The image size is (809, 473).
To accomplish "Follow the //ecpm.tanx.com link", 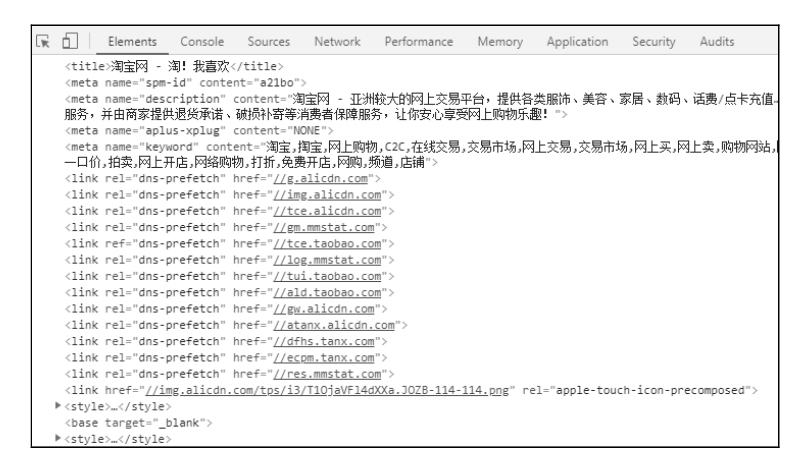I will pyautogui.click(x=323, y=357).
